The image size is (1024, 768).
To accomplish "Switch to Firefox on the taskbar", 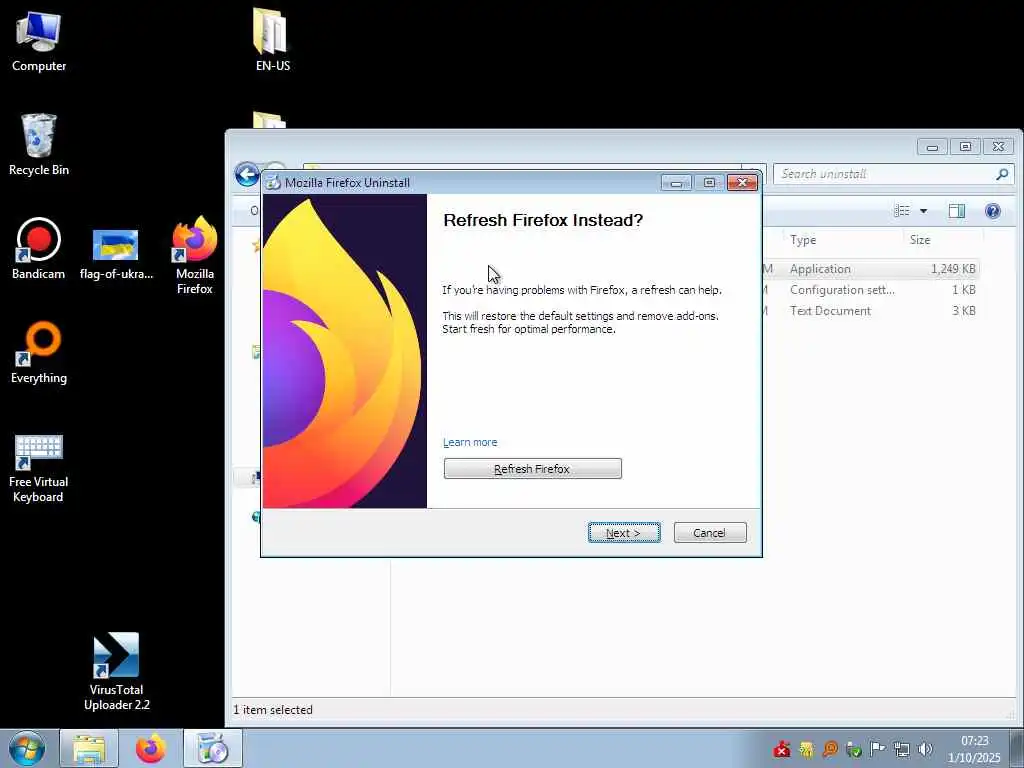I will [151, 748].
